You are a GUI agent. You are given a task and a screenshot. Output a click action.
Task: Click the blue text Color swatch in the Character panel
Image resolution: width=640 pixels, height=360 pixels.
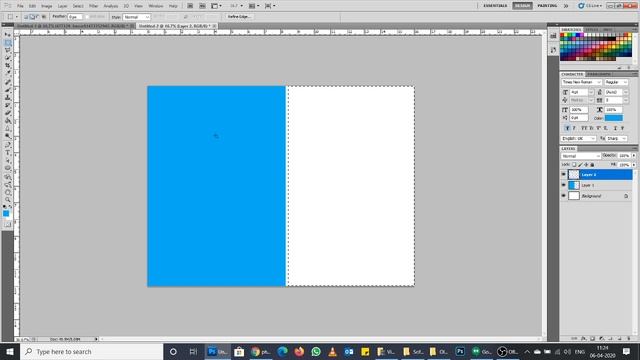click(x=614, y=118)
